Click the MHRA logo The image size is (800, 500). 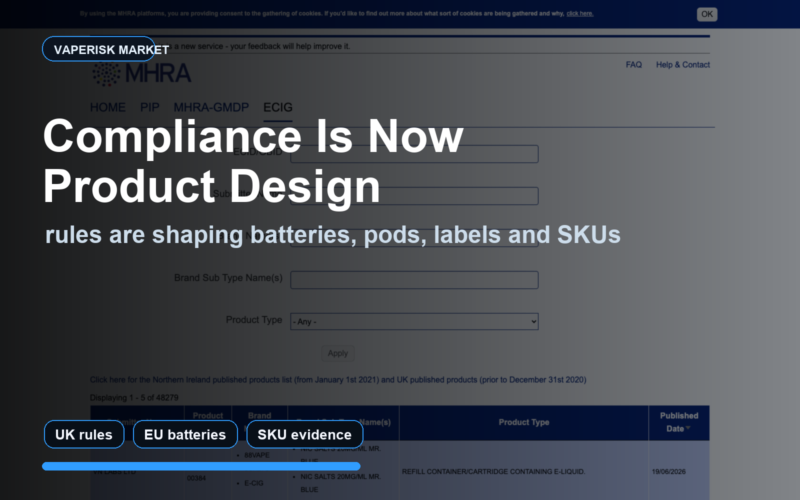(x=141, y=74)
